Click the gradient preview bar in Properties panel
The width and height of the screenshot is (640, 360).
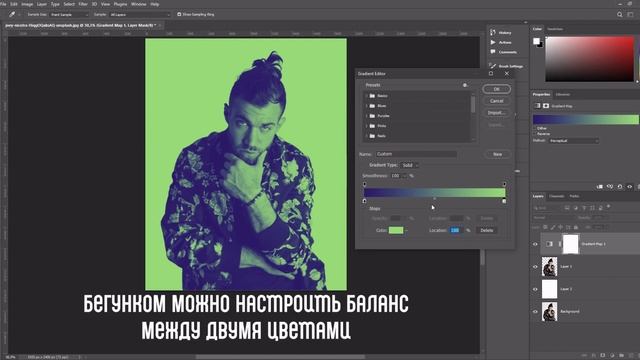point(586,119)
